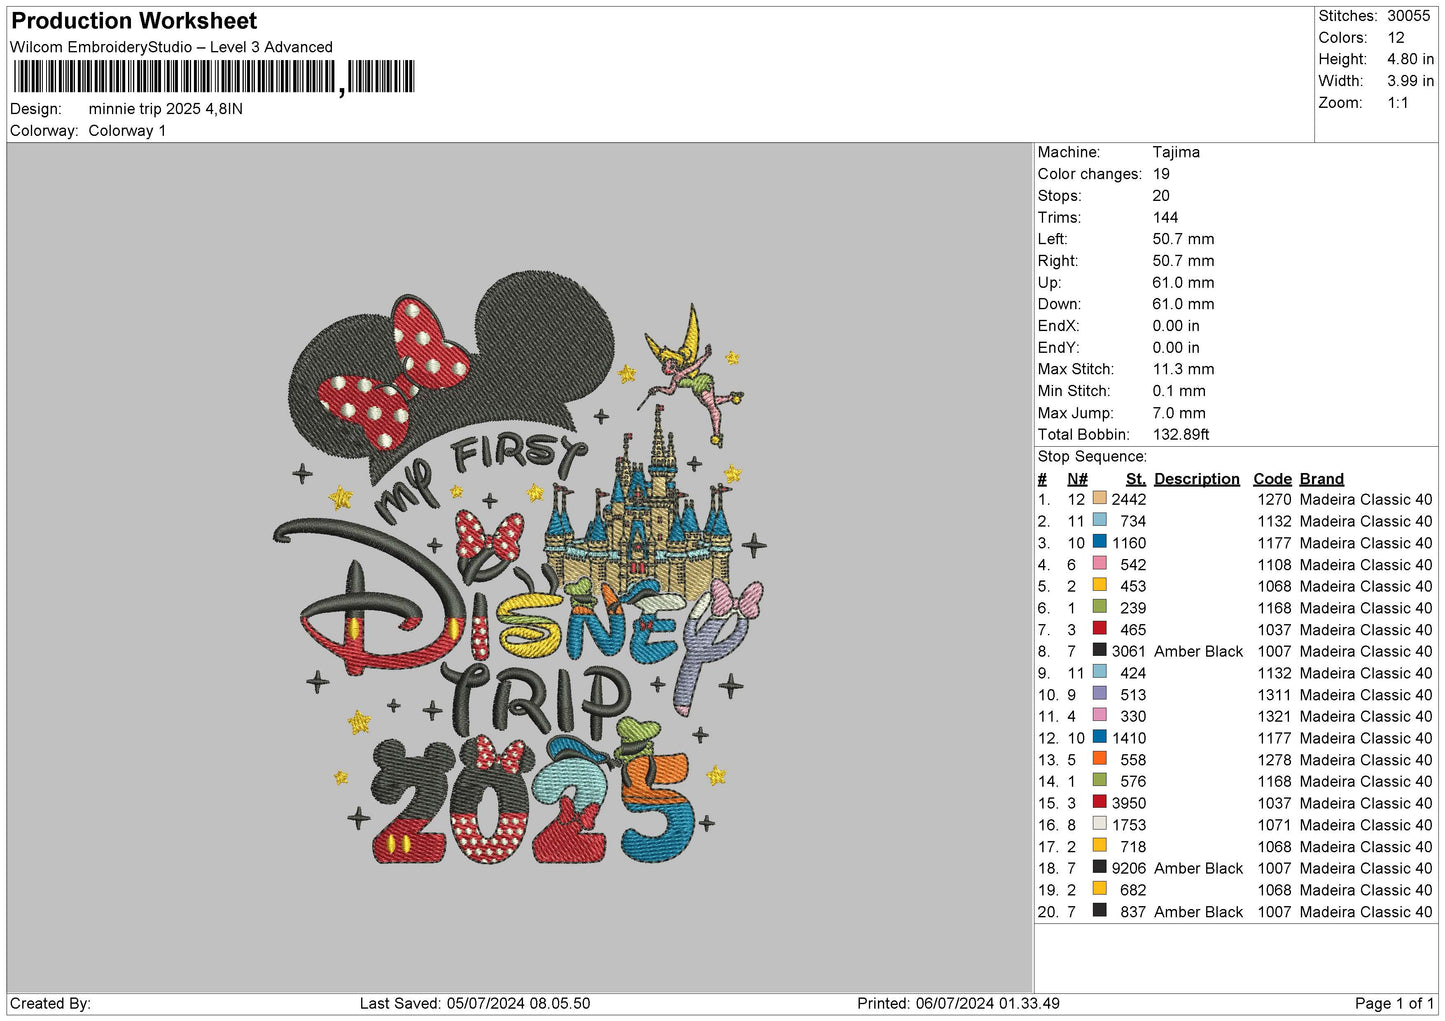Image resolution: width=1445 pixels, height=1021 pixels.
Task: Click the dark blue swatch beside count 1160
Action: click(1100, 541)
